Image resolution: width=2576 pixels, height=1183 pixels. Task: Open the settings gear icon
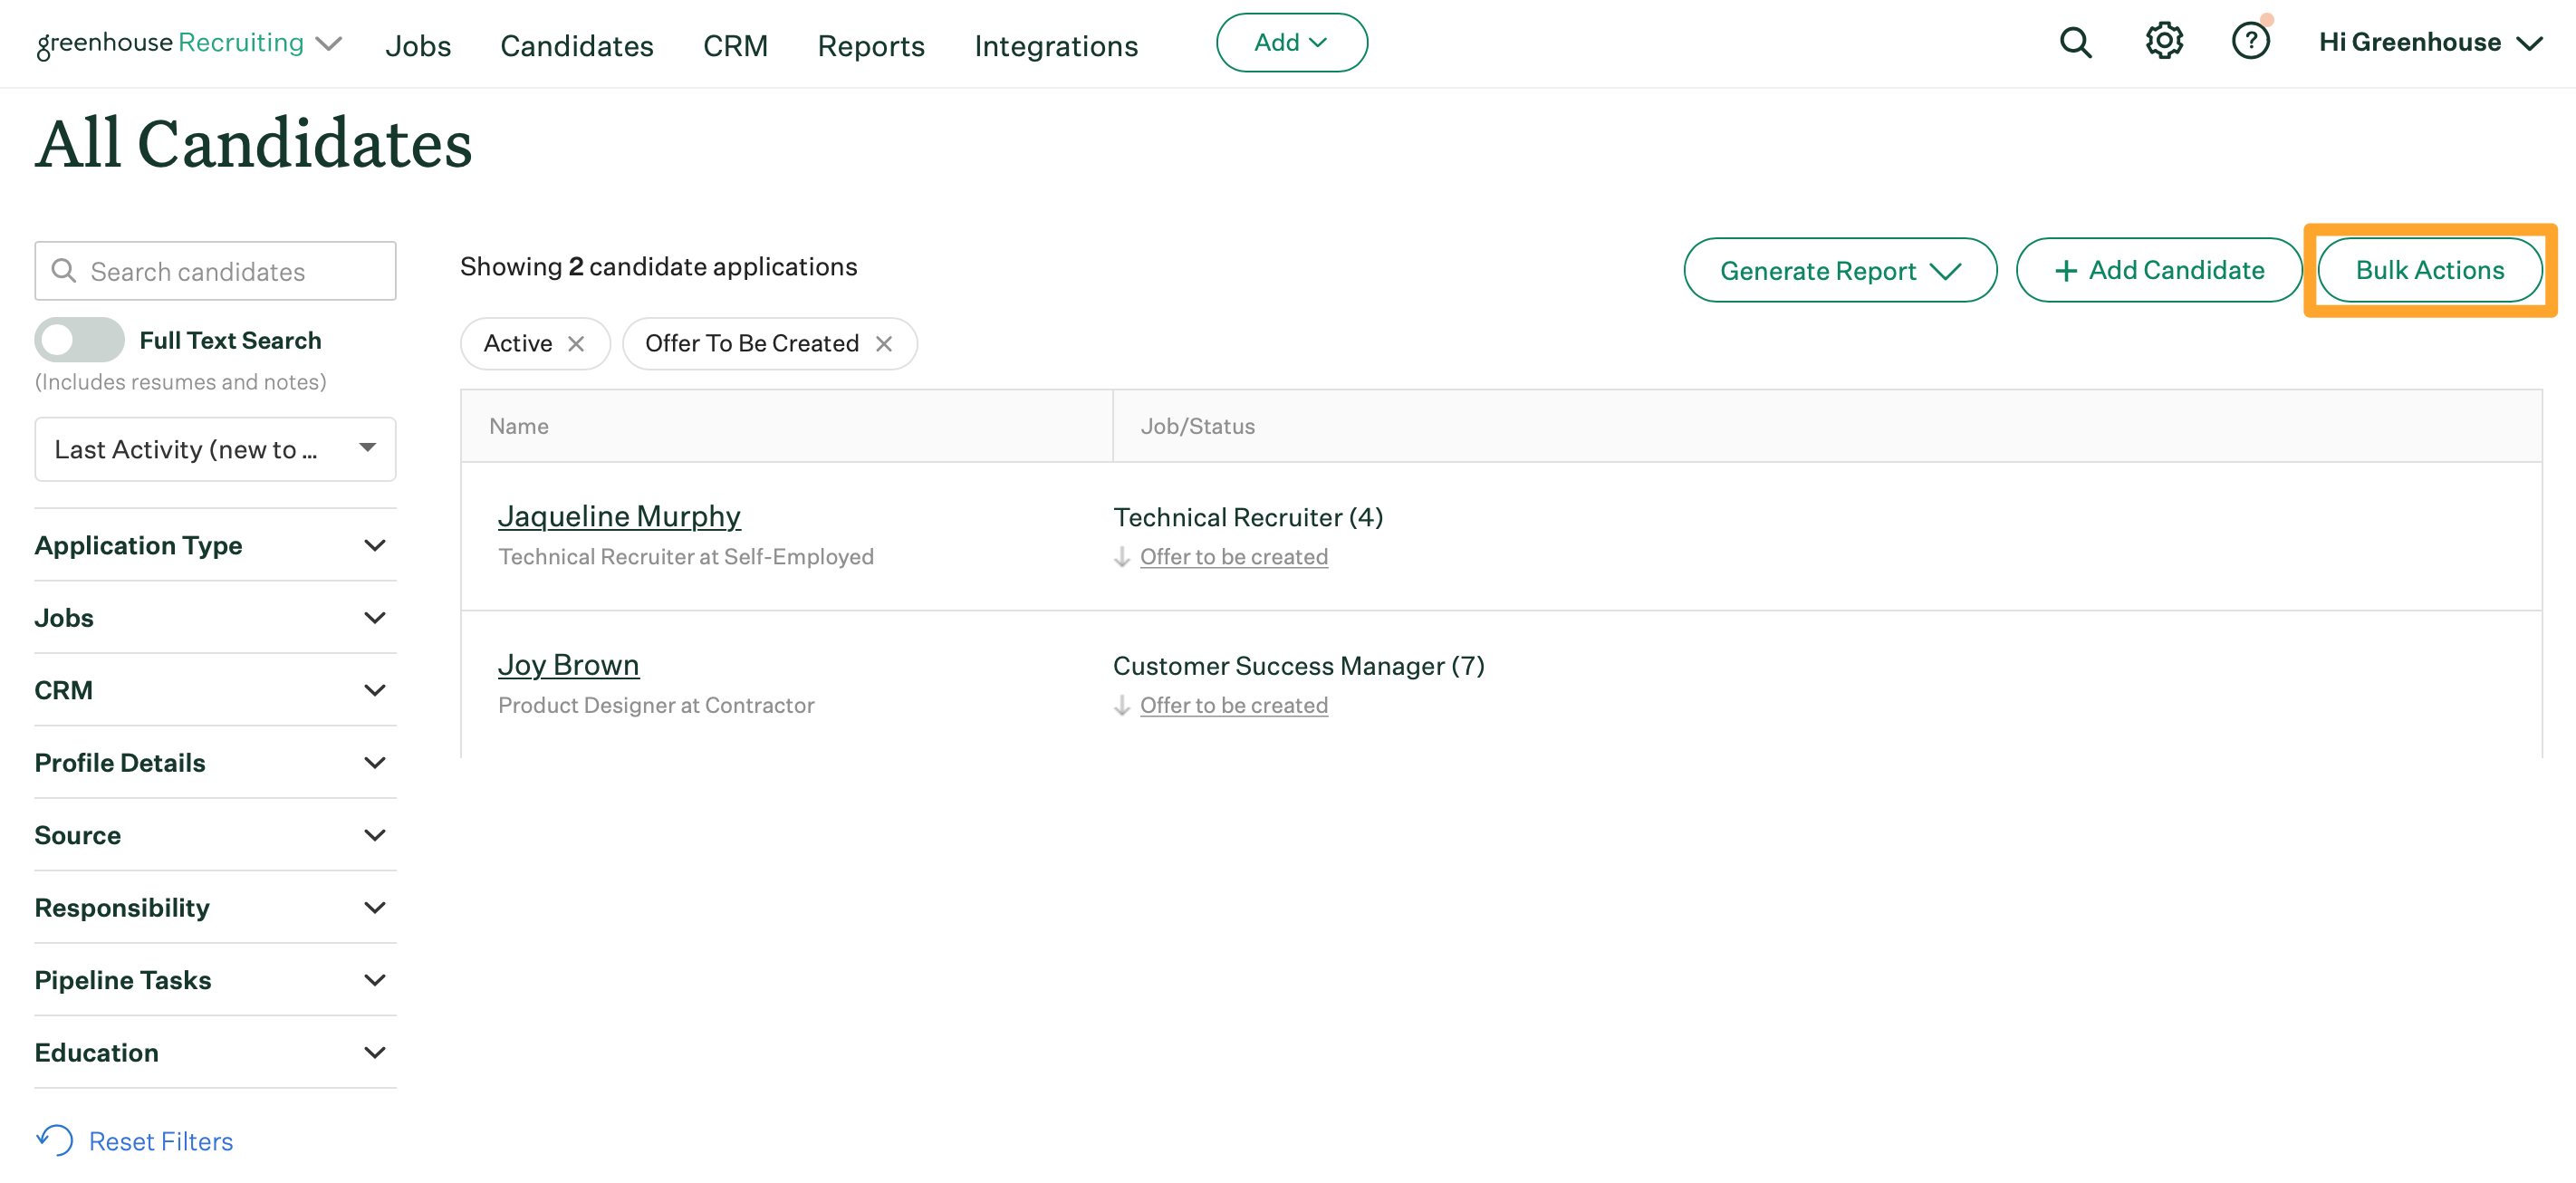tap(2163, 42)
